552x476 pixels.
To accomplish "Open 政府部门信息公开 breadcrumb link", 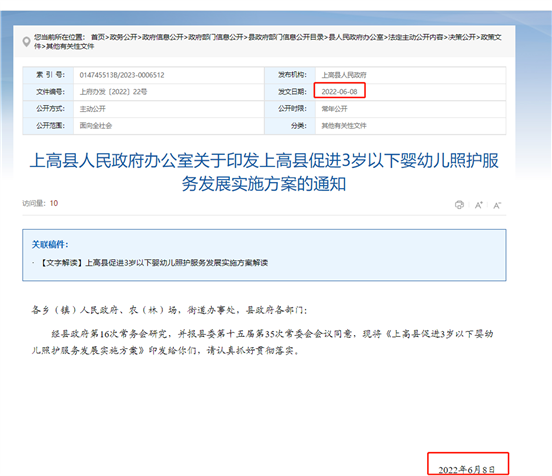I will 215,37.
